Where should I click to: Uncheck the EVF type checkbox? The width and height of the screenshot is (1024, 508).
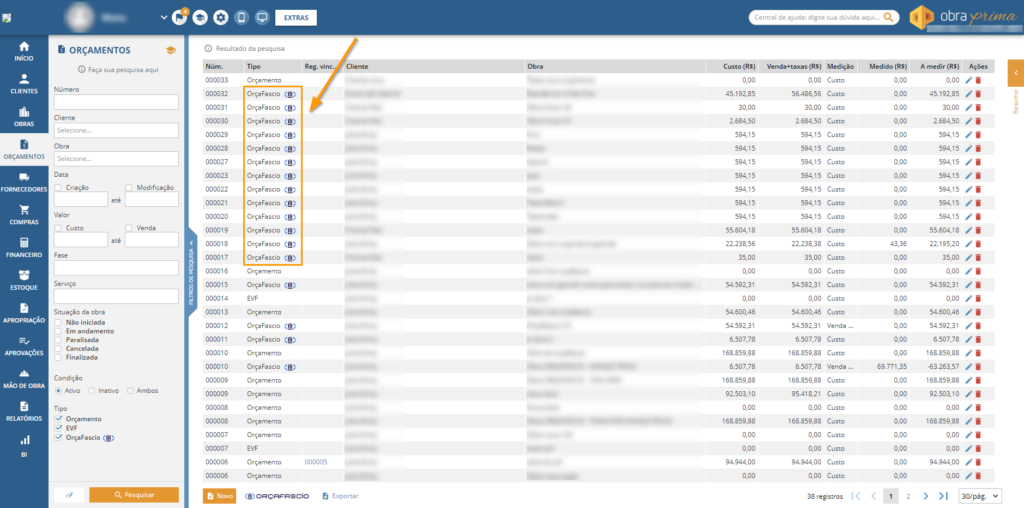pyautogui.click(x=59, y=428)
